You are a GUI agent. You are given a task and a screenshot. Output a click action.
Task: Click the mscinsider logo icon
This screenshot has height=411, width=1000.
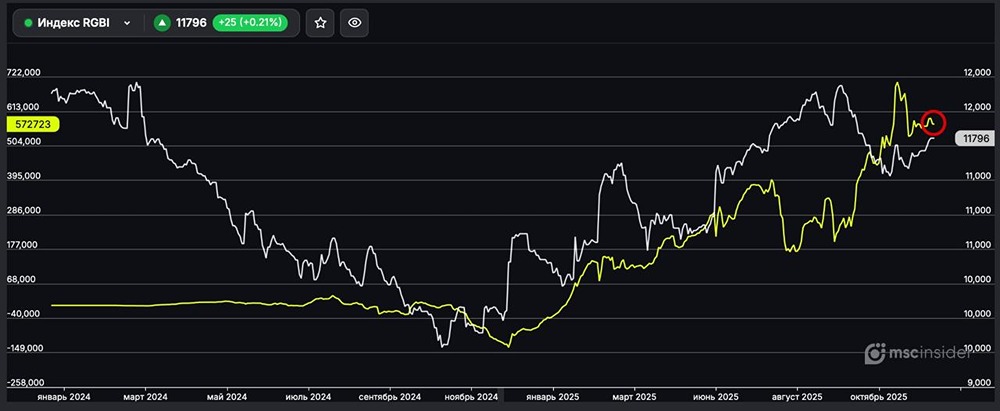tap(877, 352)
